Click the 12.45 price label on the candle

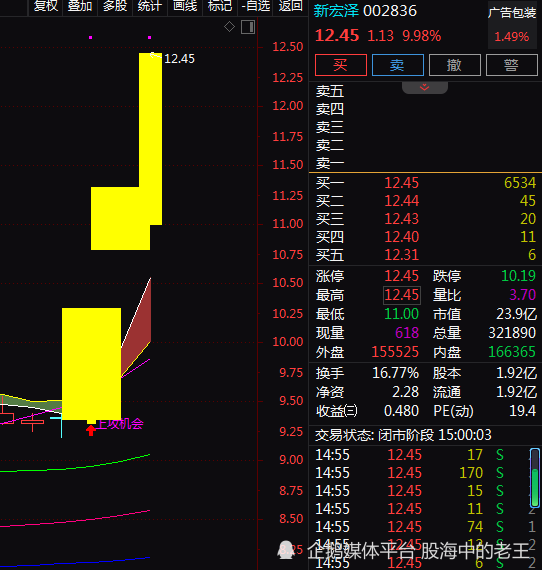point(180,59)
